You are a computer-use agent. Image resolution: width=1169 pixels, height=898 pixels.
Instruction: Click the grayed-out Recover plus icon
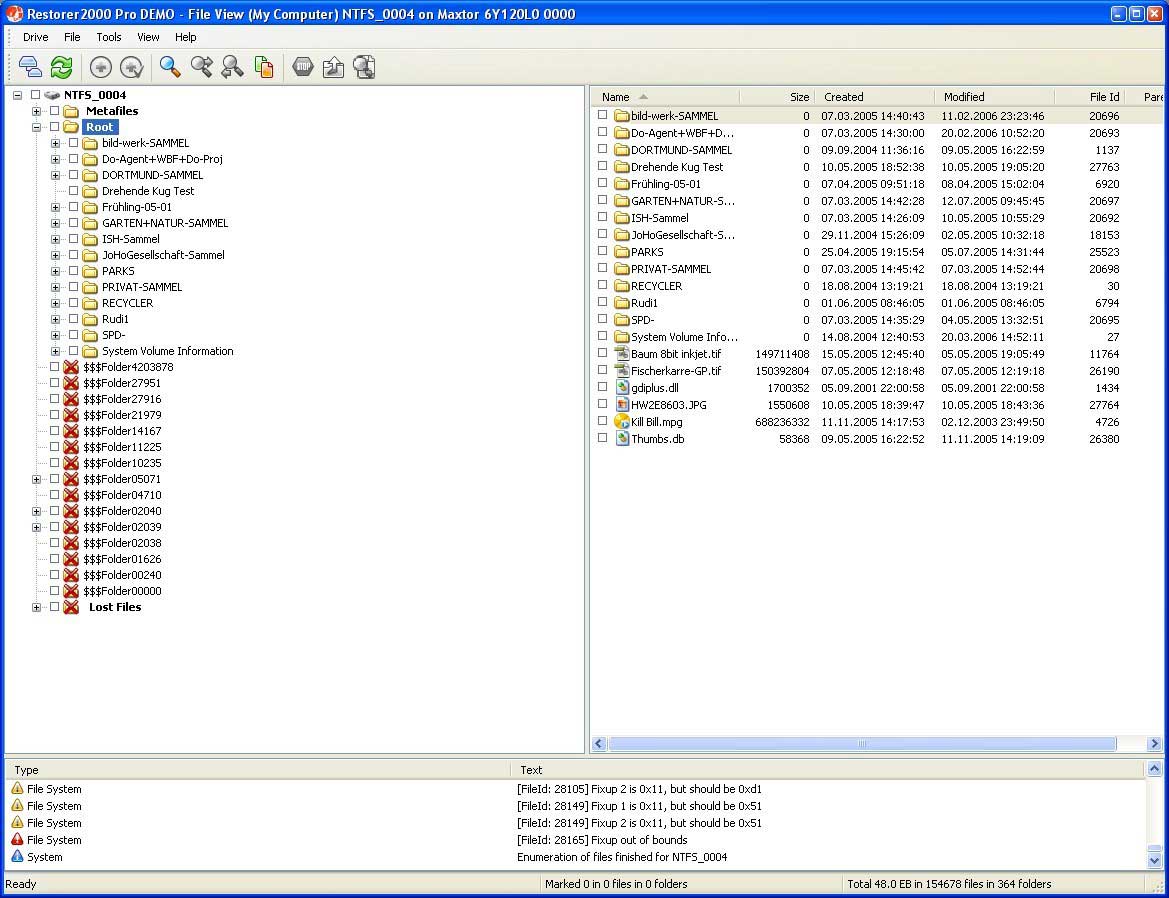click(x=101, y=67)
